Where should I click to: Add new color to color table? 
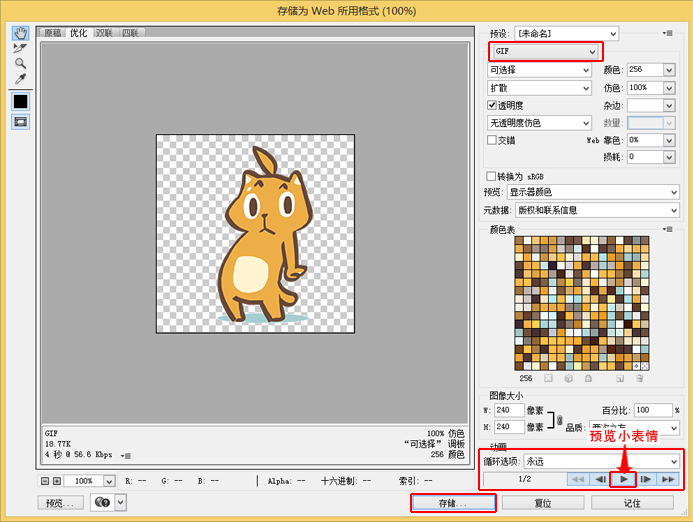click(620, 378)
